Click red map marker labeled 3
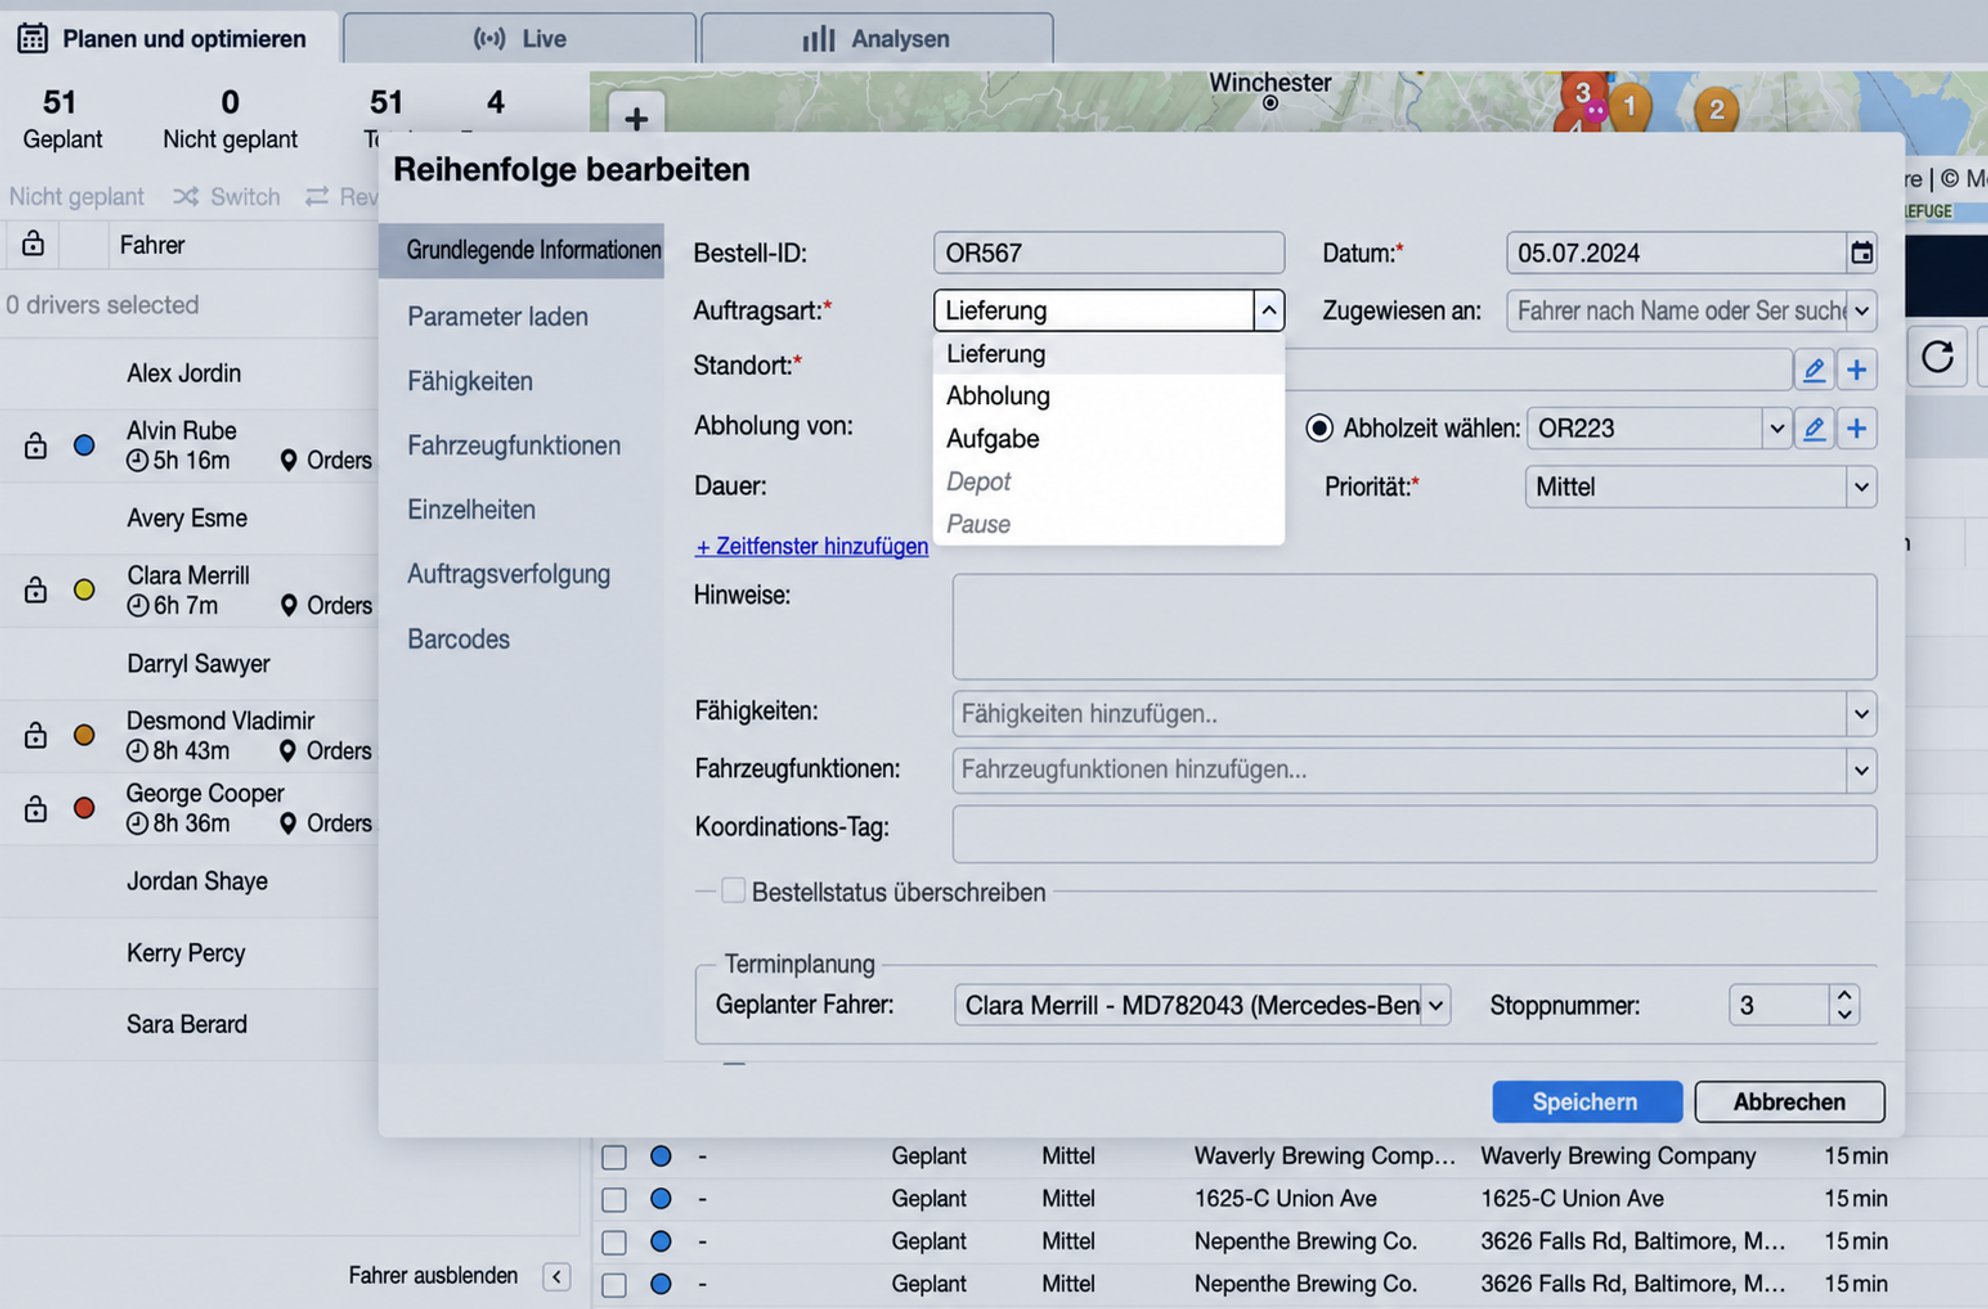This screenshot has width=1988, height=1309. coord(1582,94)
